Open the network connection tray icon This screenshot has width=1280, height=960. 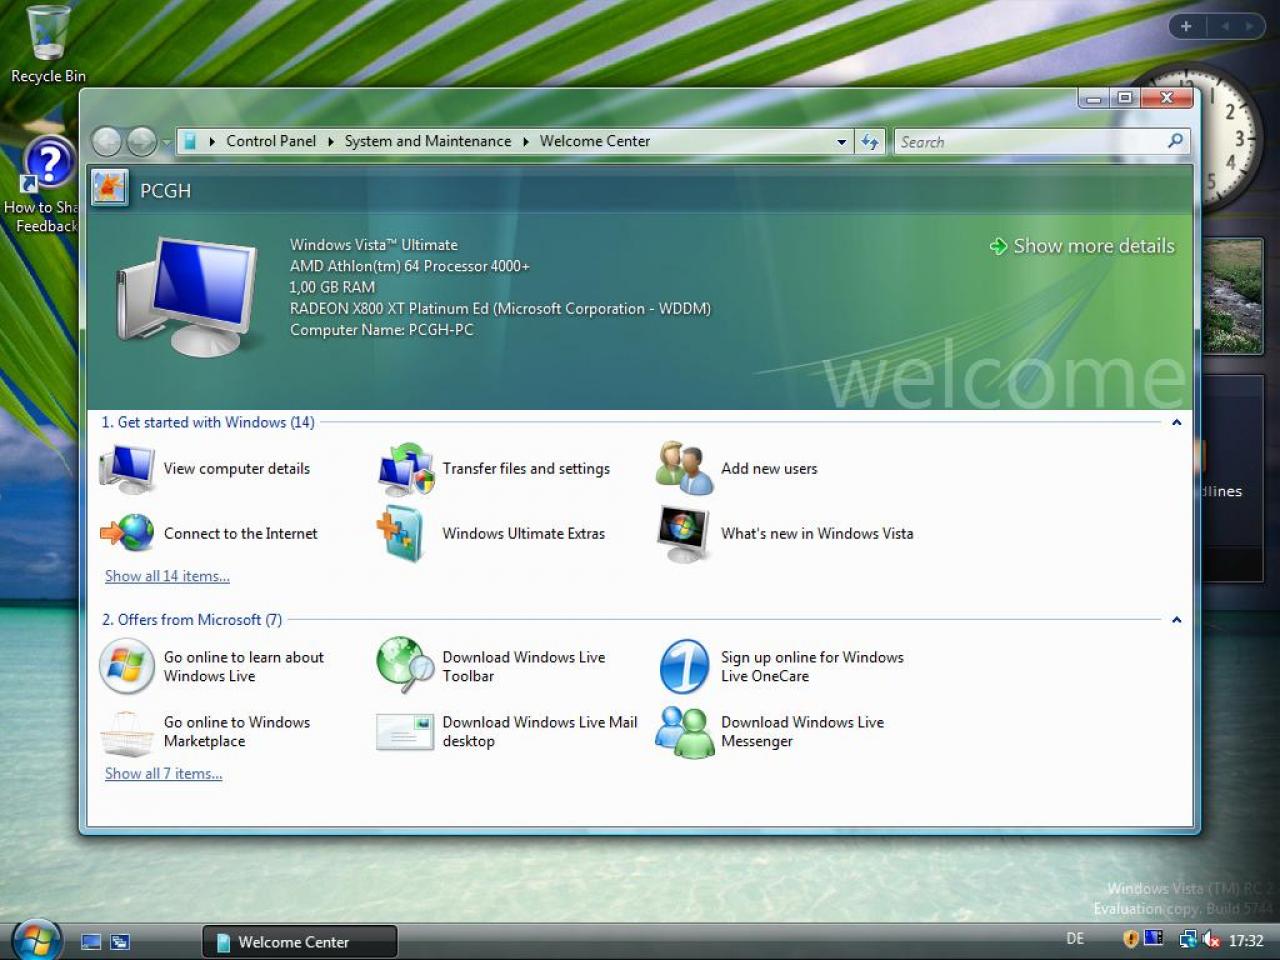pos(1188,939)
